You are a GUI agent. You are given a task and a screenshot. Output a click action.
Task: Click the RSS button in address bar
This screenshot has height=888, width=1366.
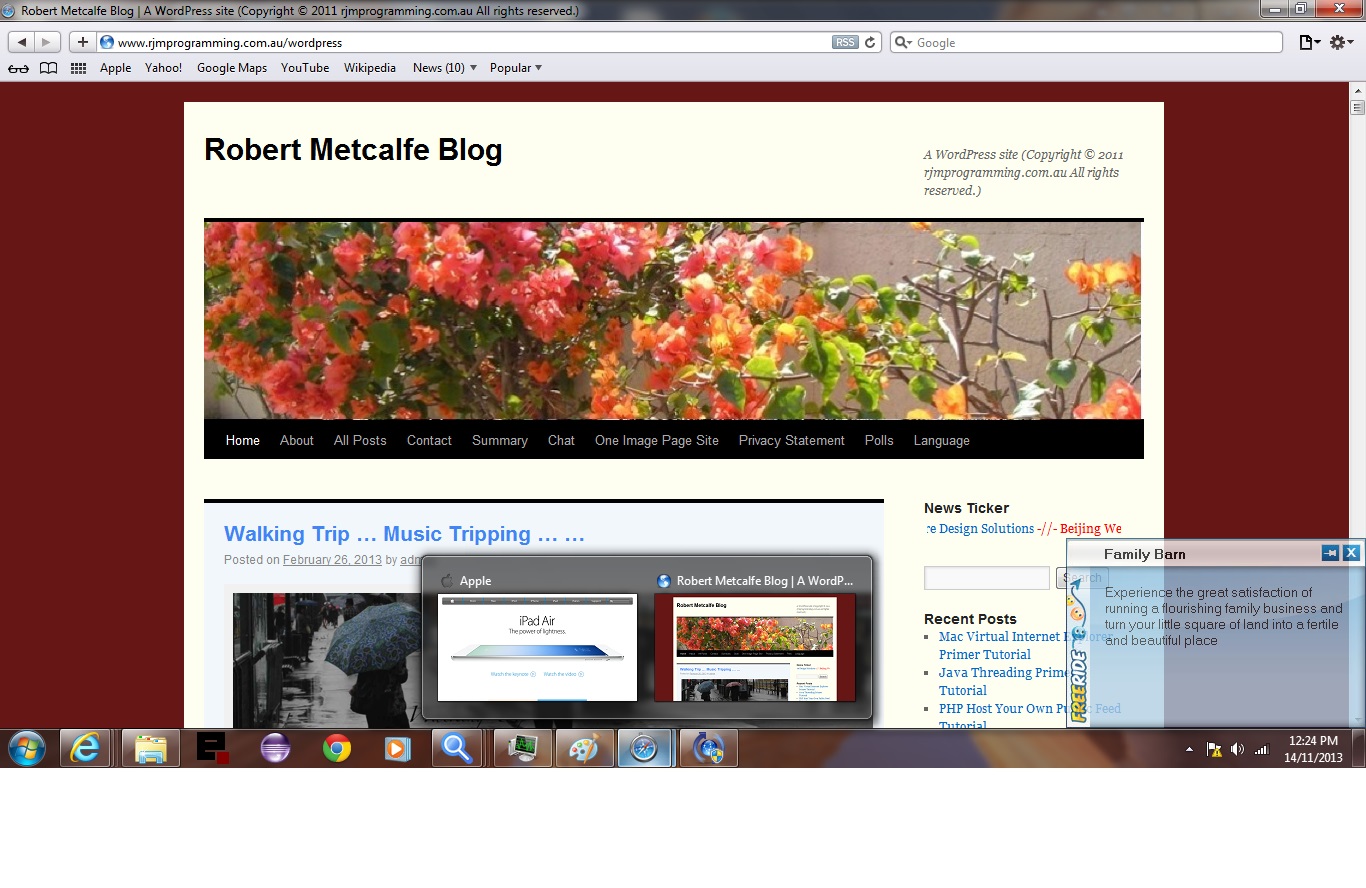pyautogui.click(x=844, y=43)
